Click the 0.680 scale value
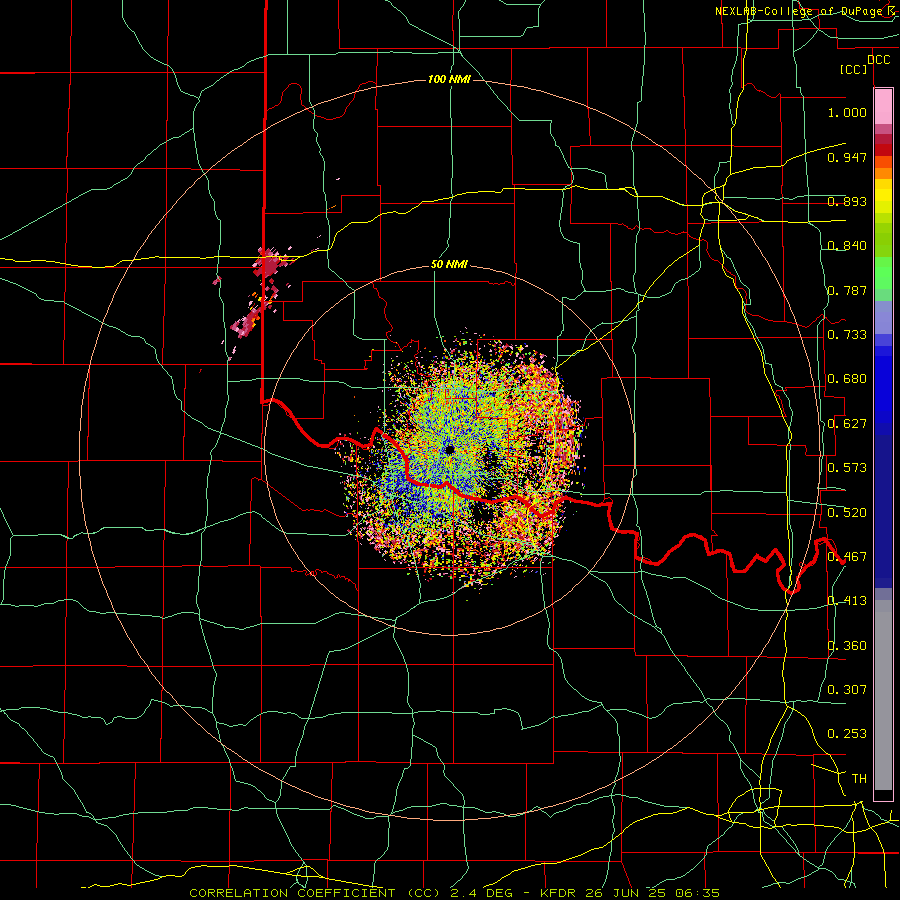This screenshot has width=900, height=900. 847,379
